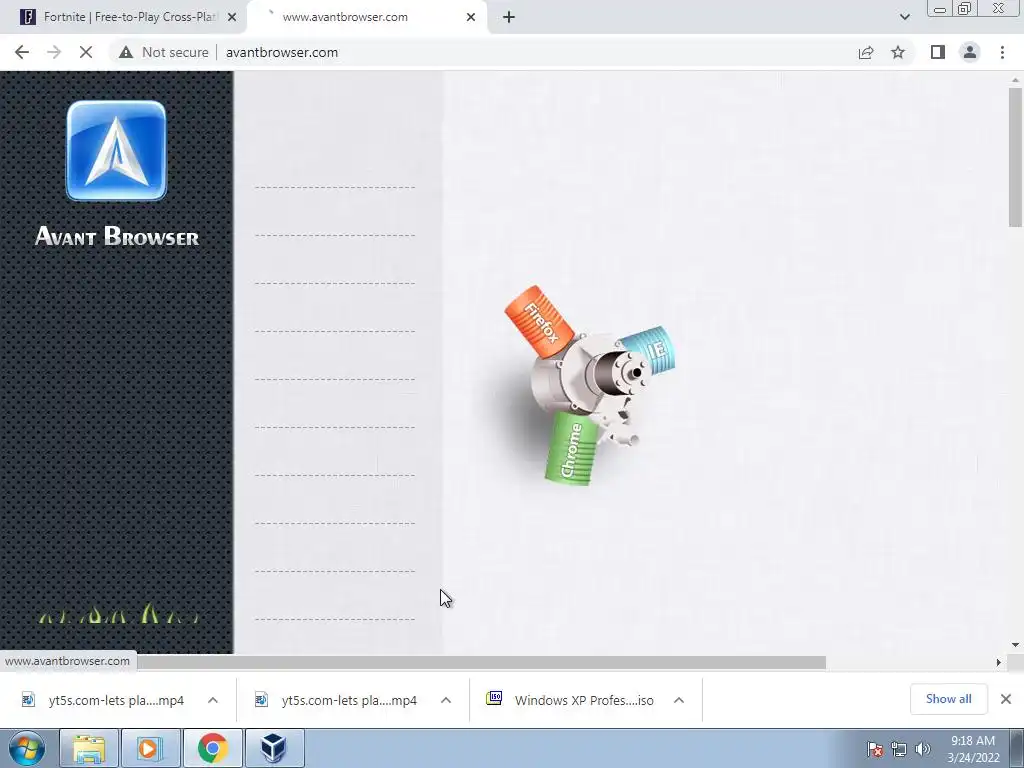Screen dimensions: 1024x768
Task: Stop loading the avantbrowser.com page
Action: coord(86,52)
